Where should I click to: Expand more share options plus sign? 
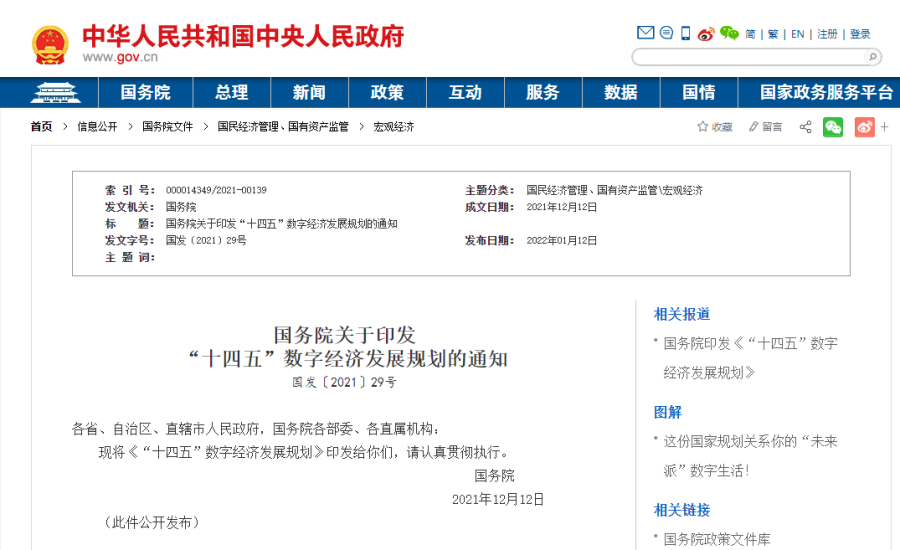coord(885,127)
